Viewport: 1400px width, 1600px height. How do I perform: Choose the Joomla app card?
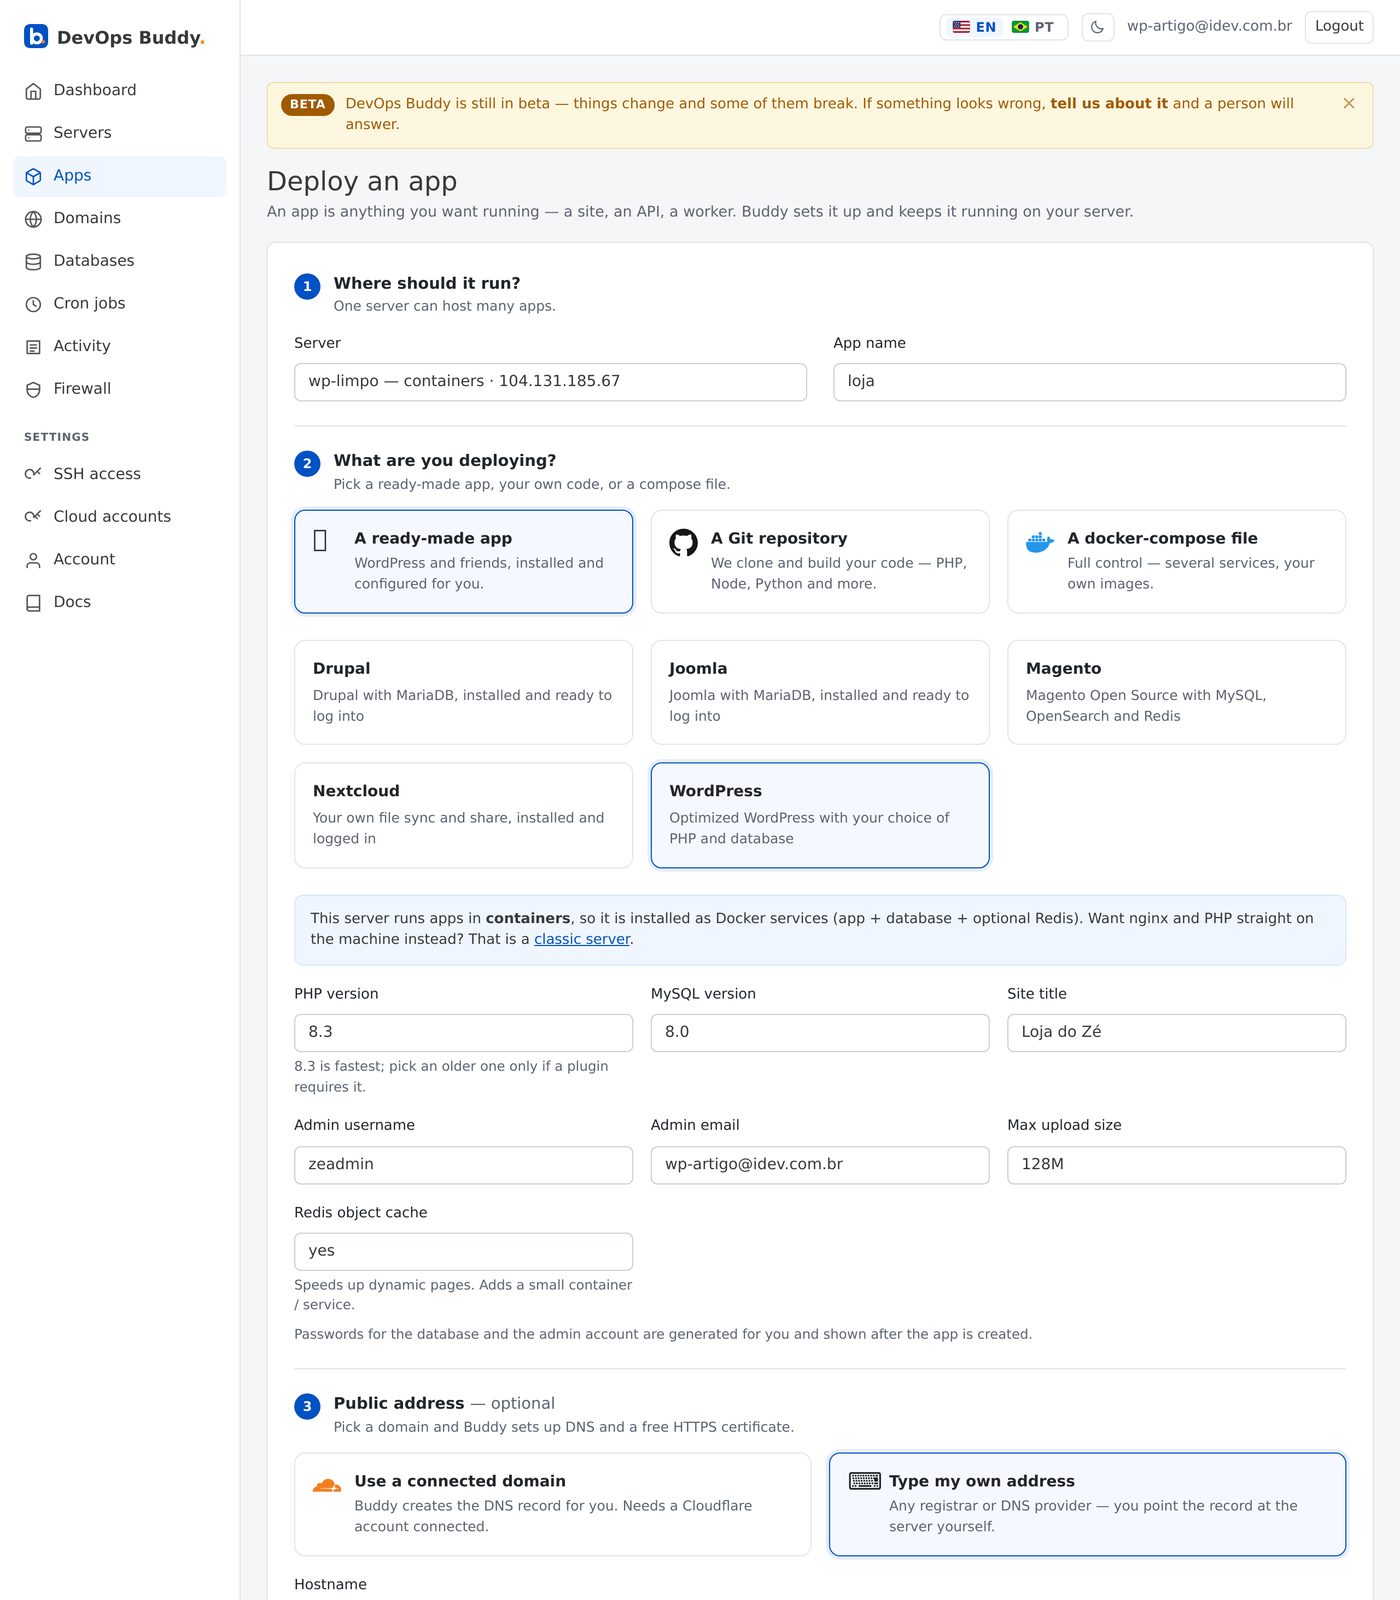[x=820, y=692]
